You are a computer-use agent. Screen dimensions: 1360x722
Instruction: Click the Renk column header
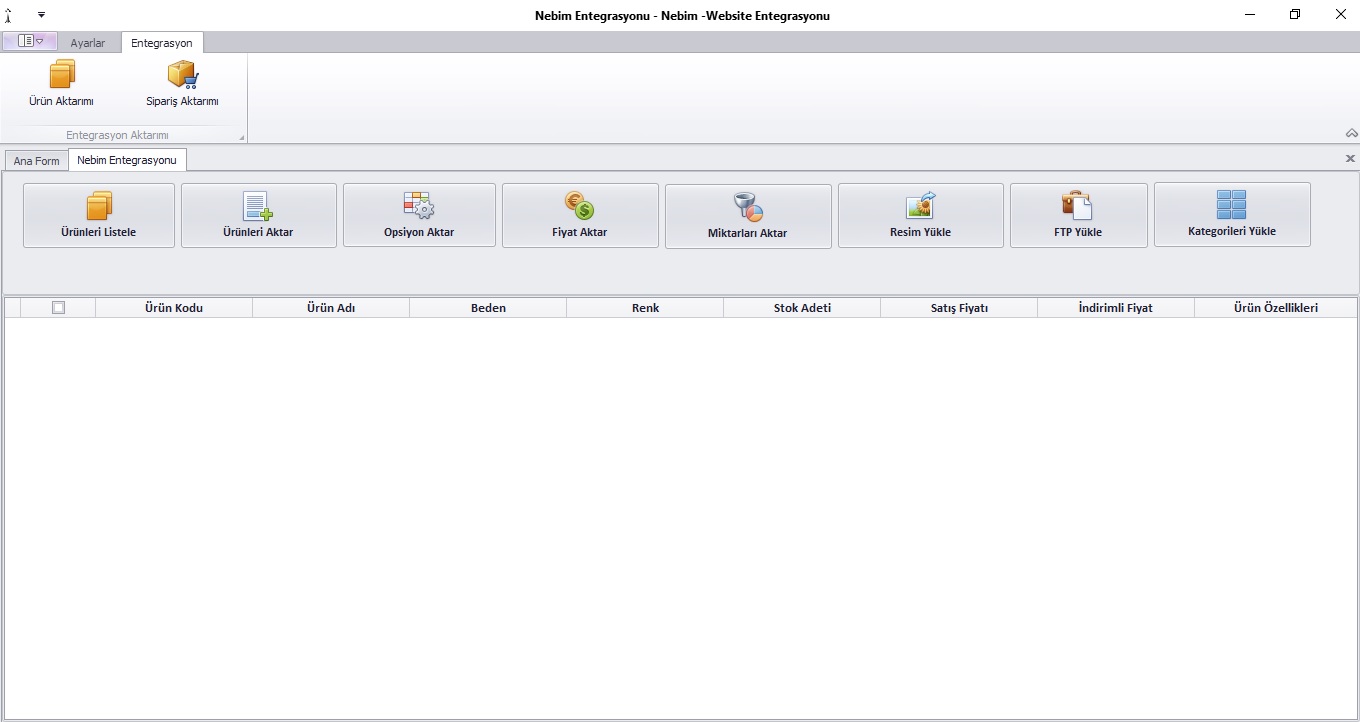coord(645,308)
